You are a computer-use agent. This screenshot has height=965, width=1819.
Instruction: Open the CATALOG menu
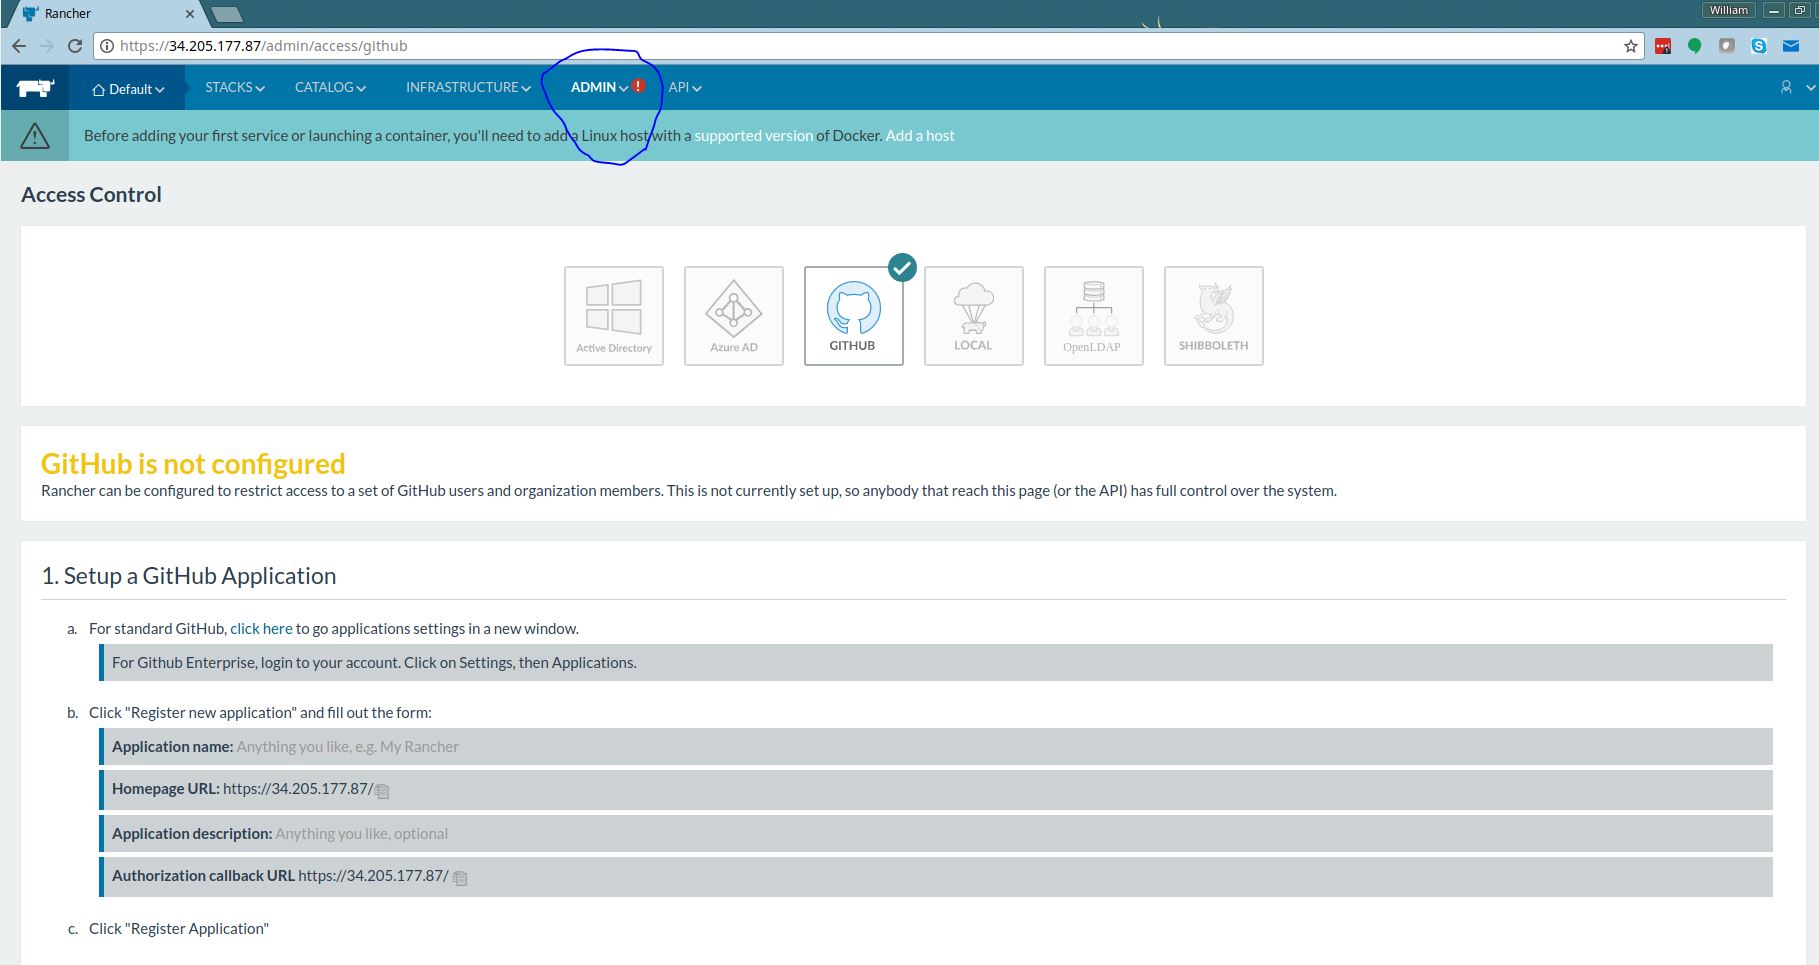[x=330, y=87]
